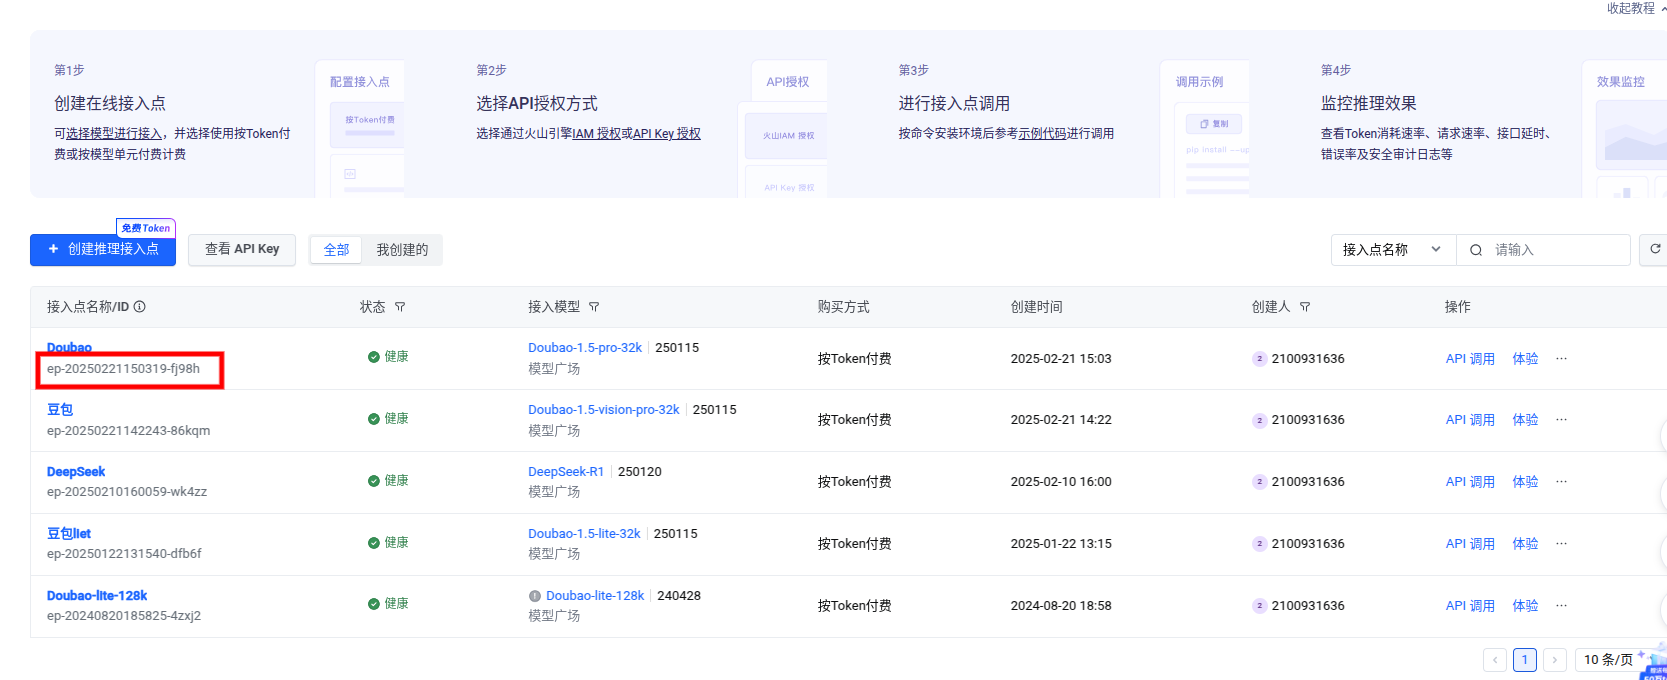Expand the 接入点名称 search type dropdown
This screenshot has height=680, width=1667.
1392,250
